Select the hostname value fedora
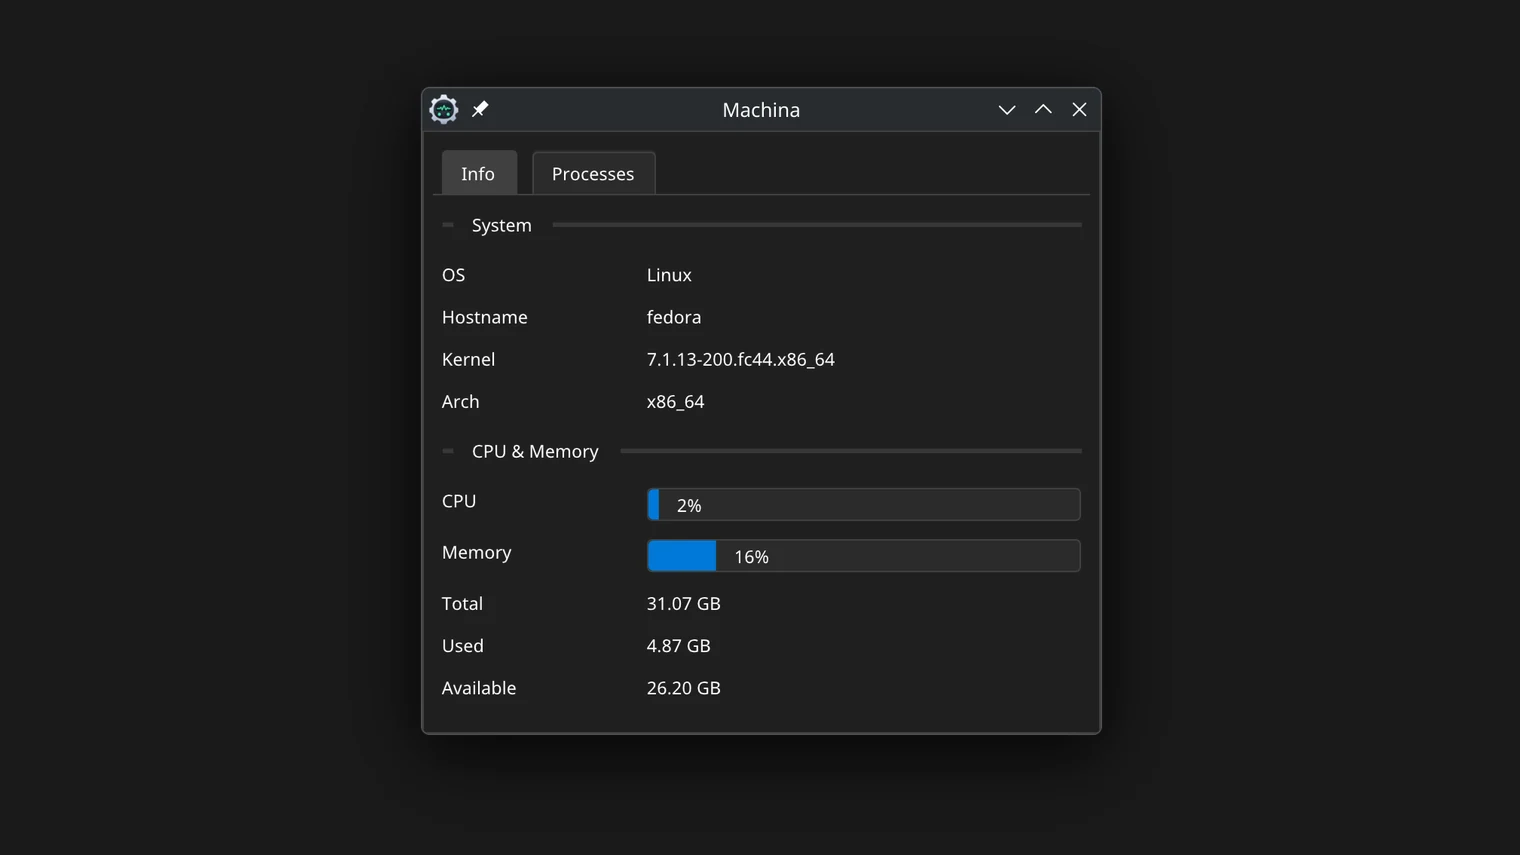 click(x=674, y=317)
